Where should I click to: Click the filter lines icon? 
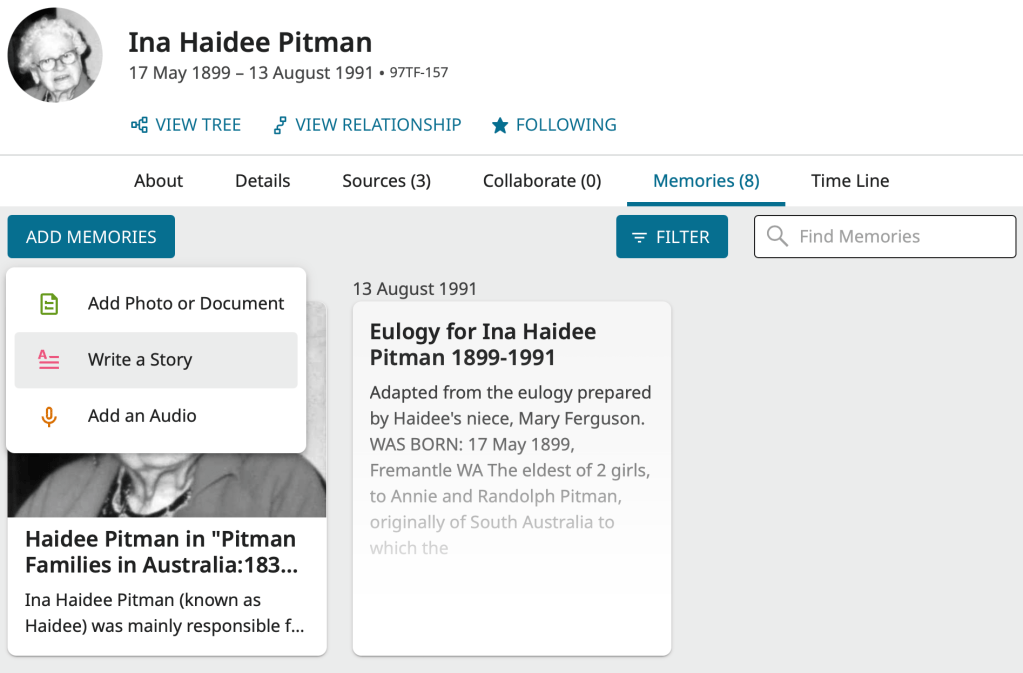click(x=639, y=237)
